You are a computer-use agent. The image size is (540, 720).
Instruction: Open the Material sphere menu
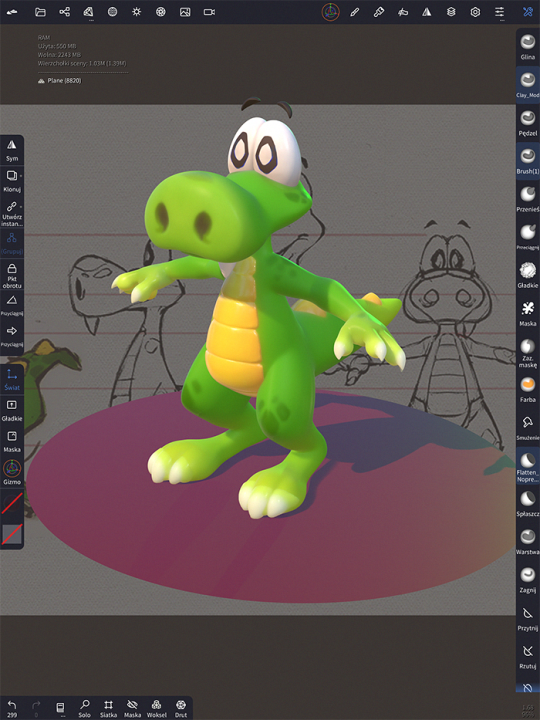pos(112,12)
